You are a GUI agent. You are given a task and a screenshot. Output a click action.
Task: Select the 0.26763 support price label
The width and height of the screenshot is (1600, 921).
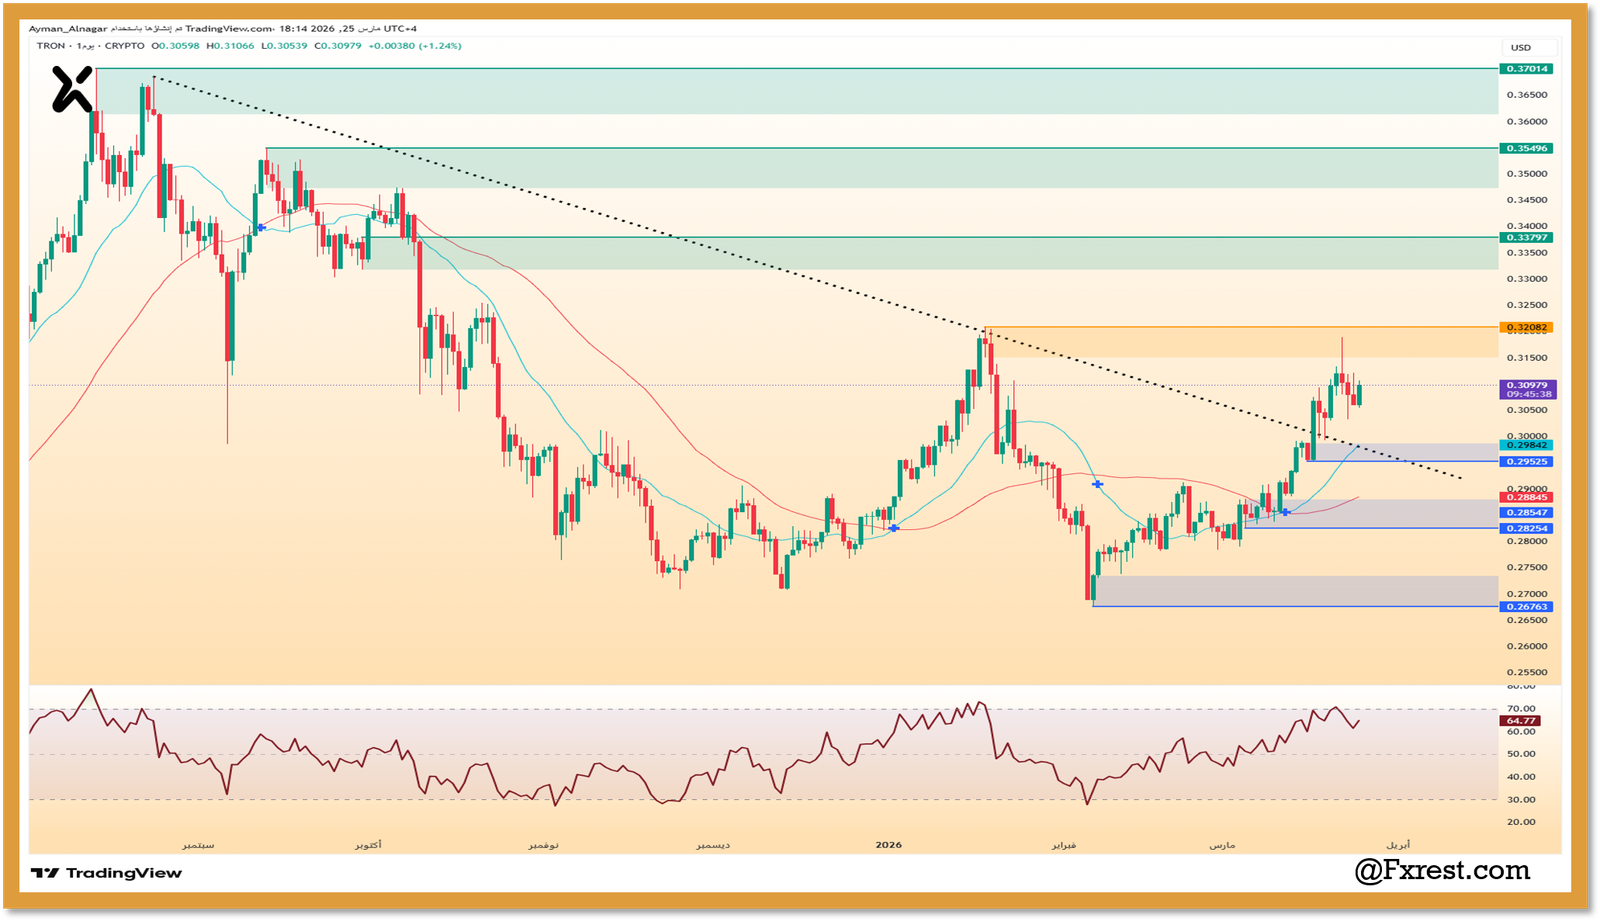click(1527, 606)
